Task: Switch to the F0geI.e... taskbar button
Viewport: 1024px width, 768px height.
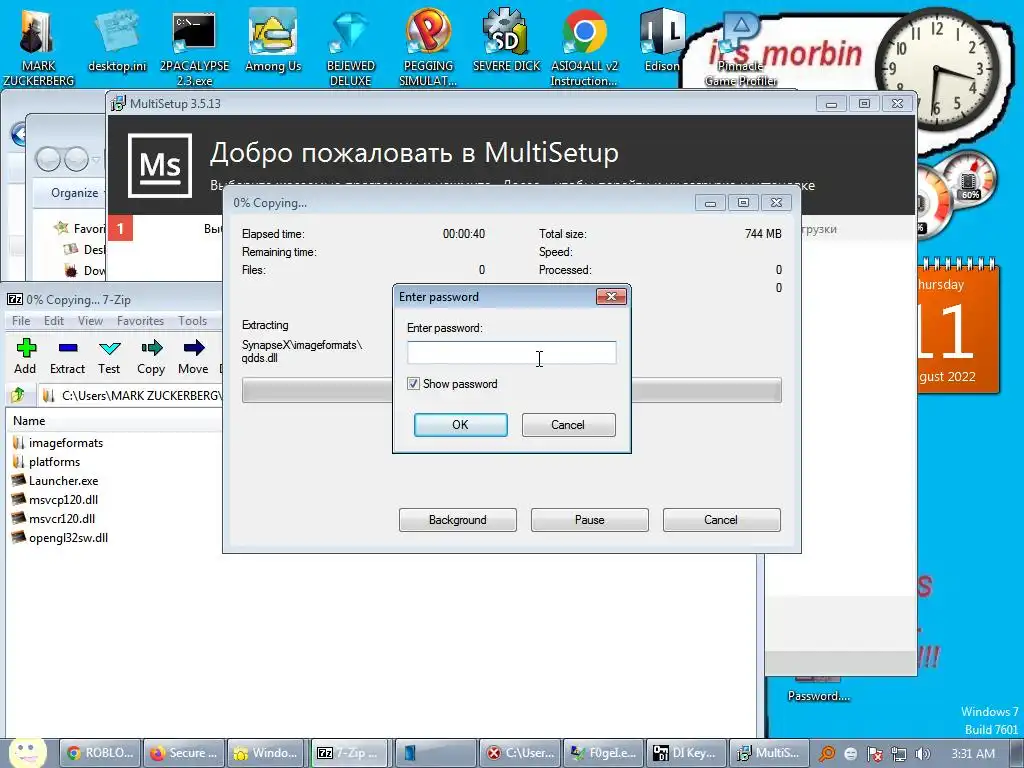Action: pyautogui.click(x=602, y=753)
